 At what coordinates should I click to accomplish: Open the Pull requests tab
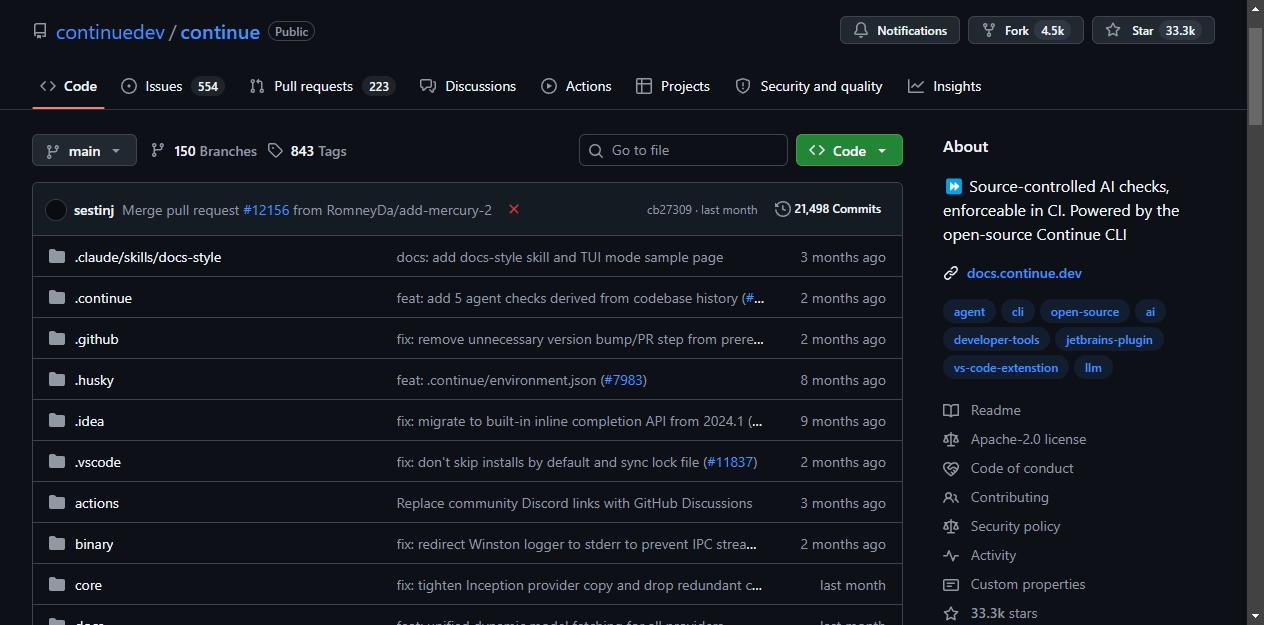tap(322, 86)
